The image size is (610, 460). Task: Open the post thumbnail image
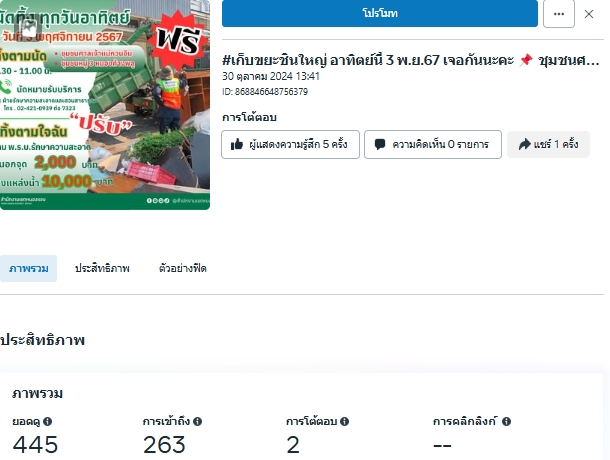[x=105, y=105]
